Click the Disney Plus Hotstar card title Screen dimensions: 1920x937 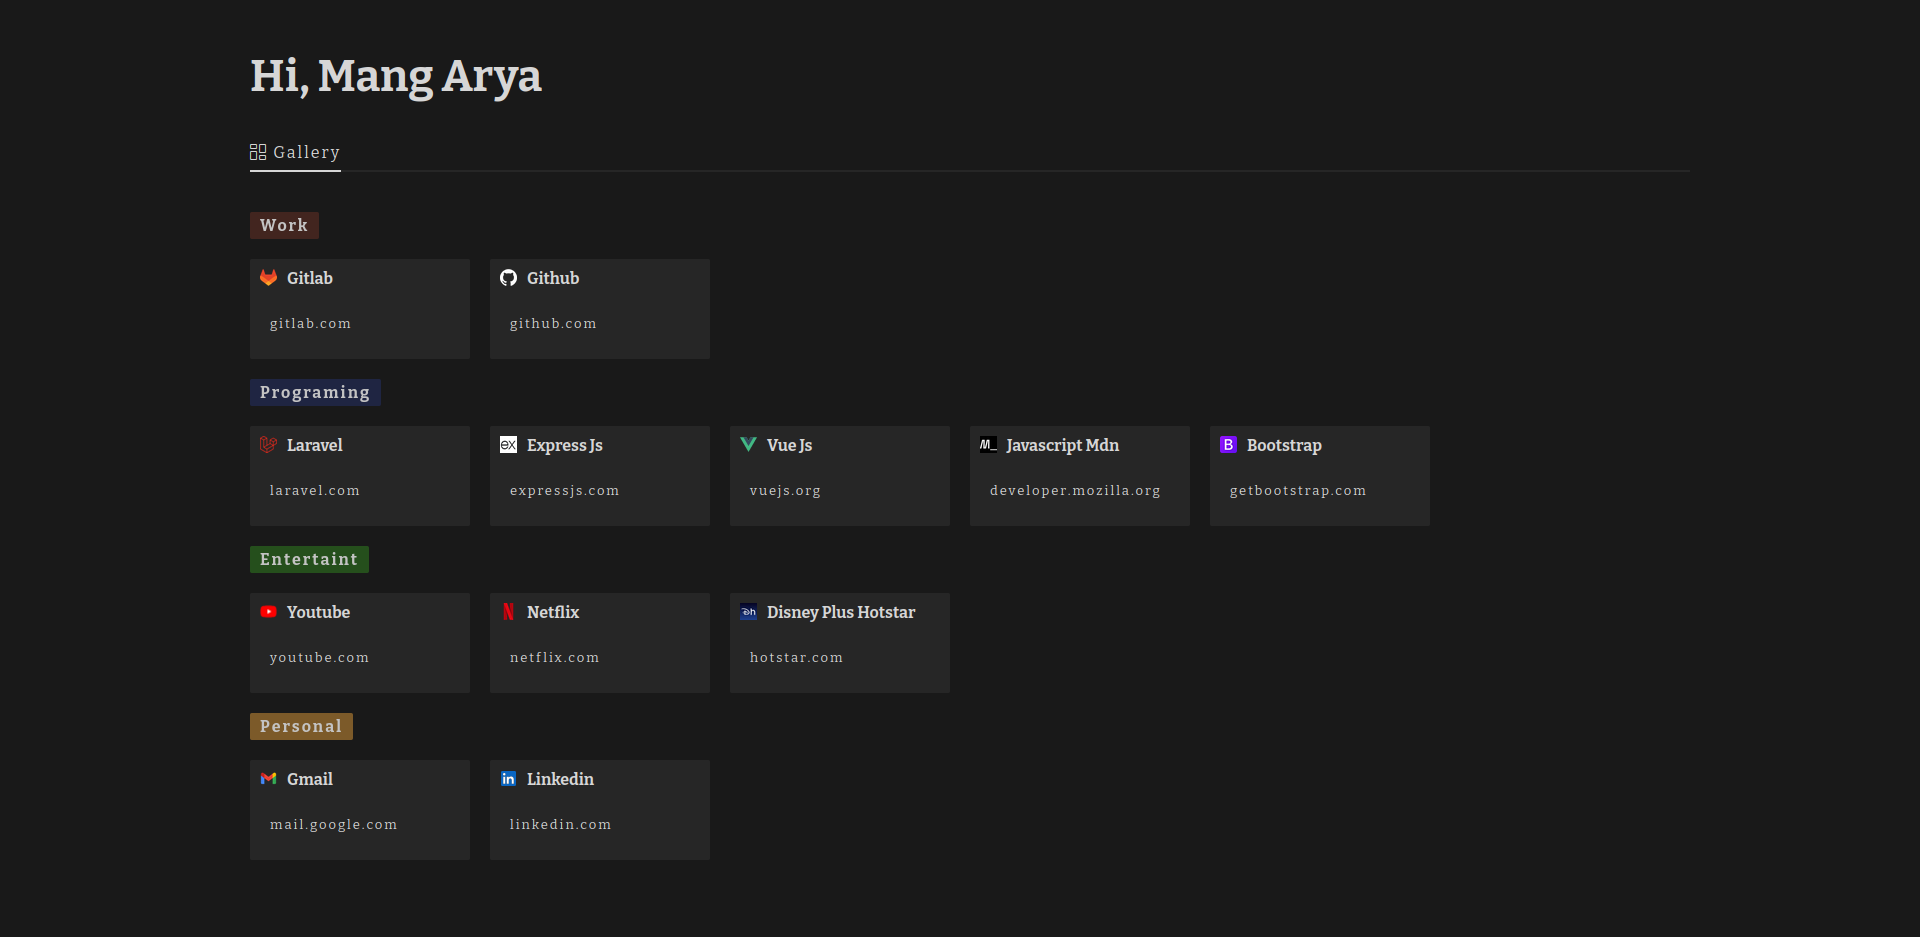(841, 612)
